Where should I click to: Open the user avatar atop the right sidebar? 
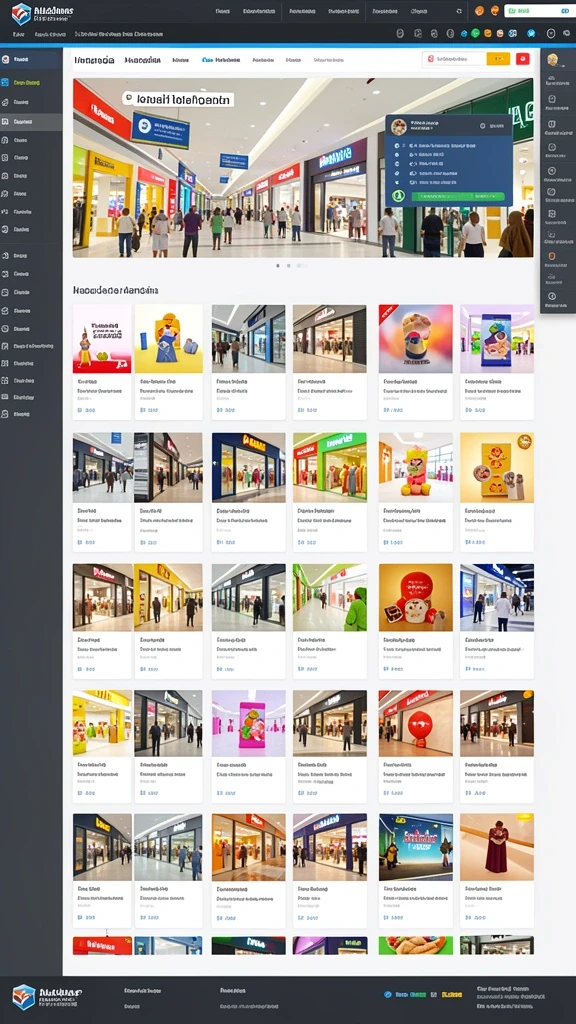pyautogui.click(x=552, y=60)
